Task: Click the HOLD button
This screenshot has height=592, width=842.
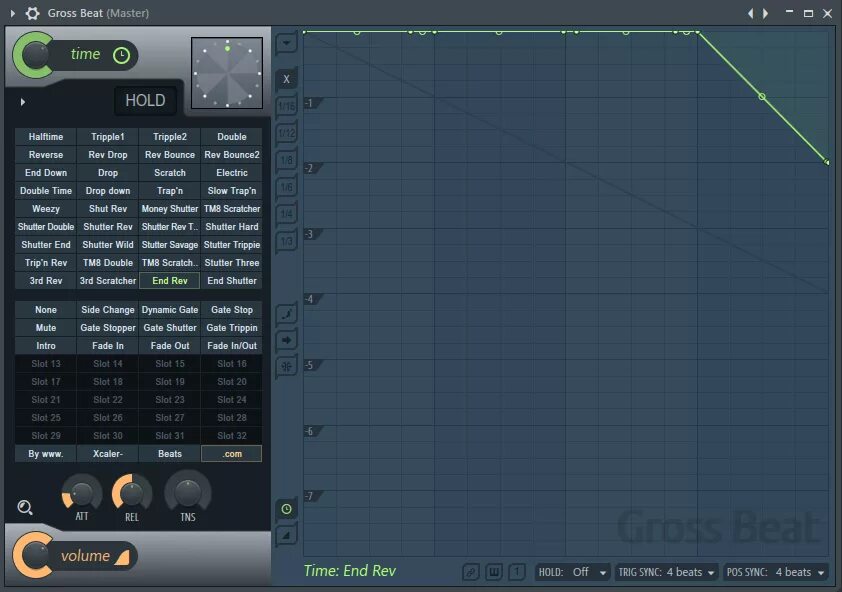Action: coord(145,100)
